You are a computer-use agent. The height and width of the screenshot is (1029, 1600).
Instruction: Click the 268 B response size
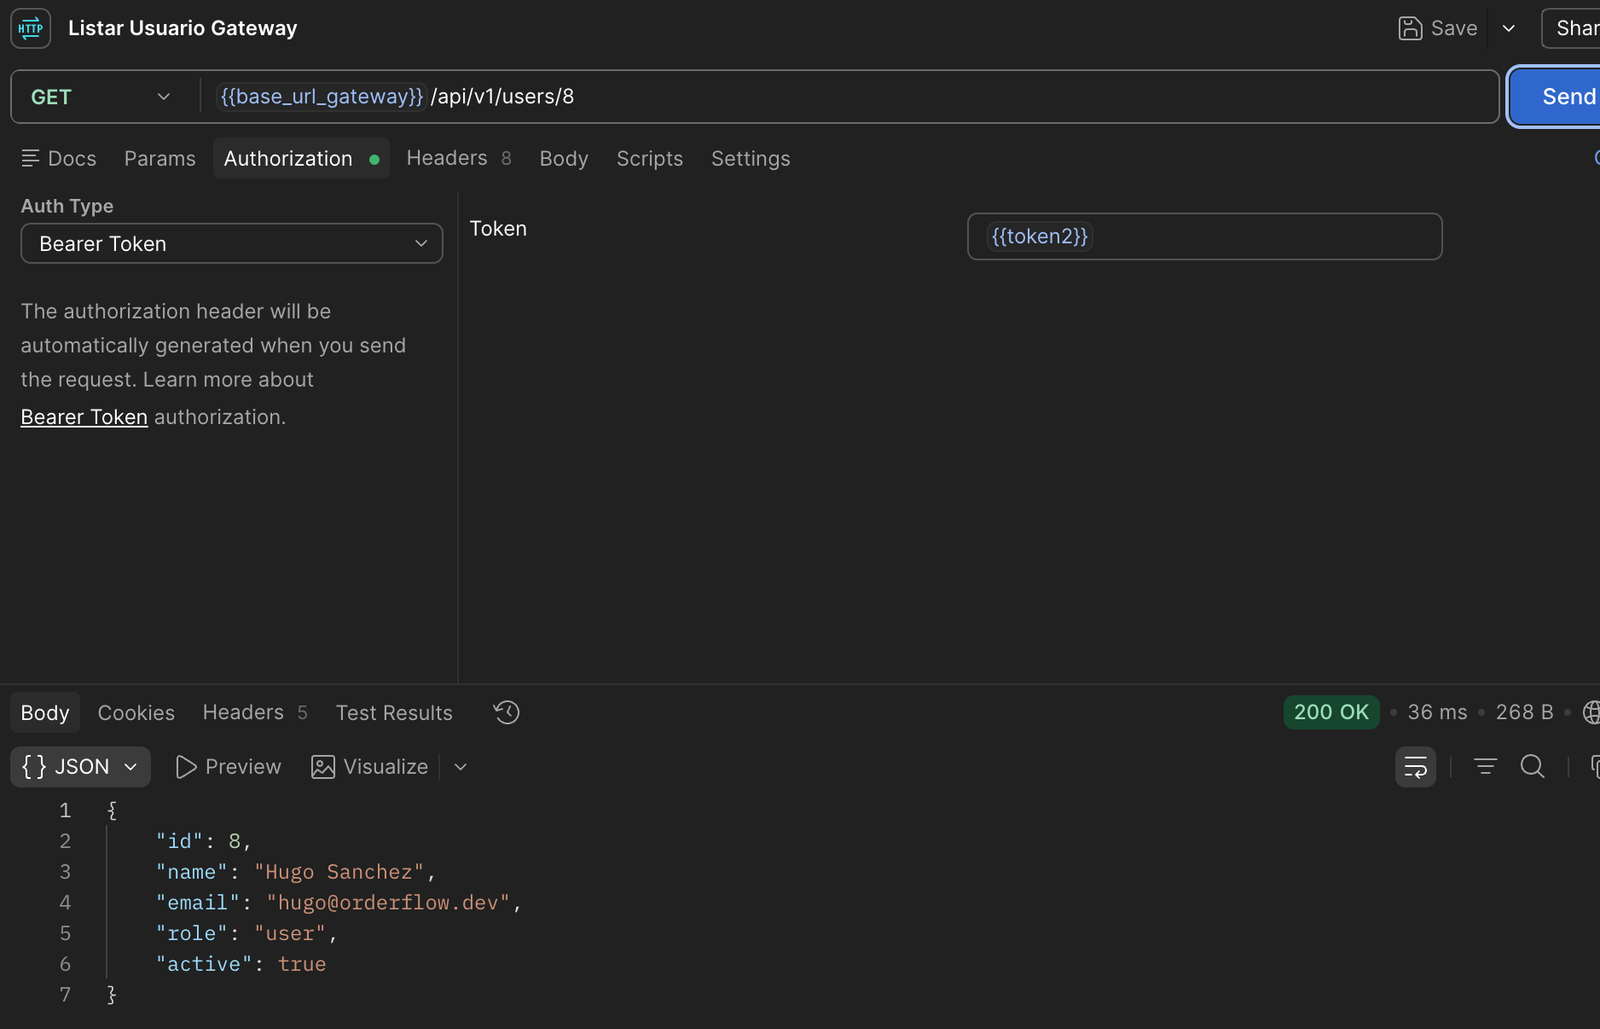tap(1524, 712)
